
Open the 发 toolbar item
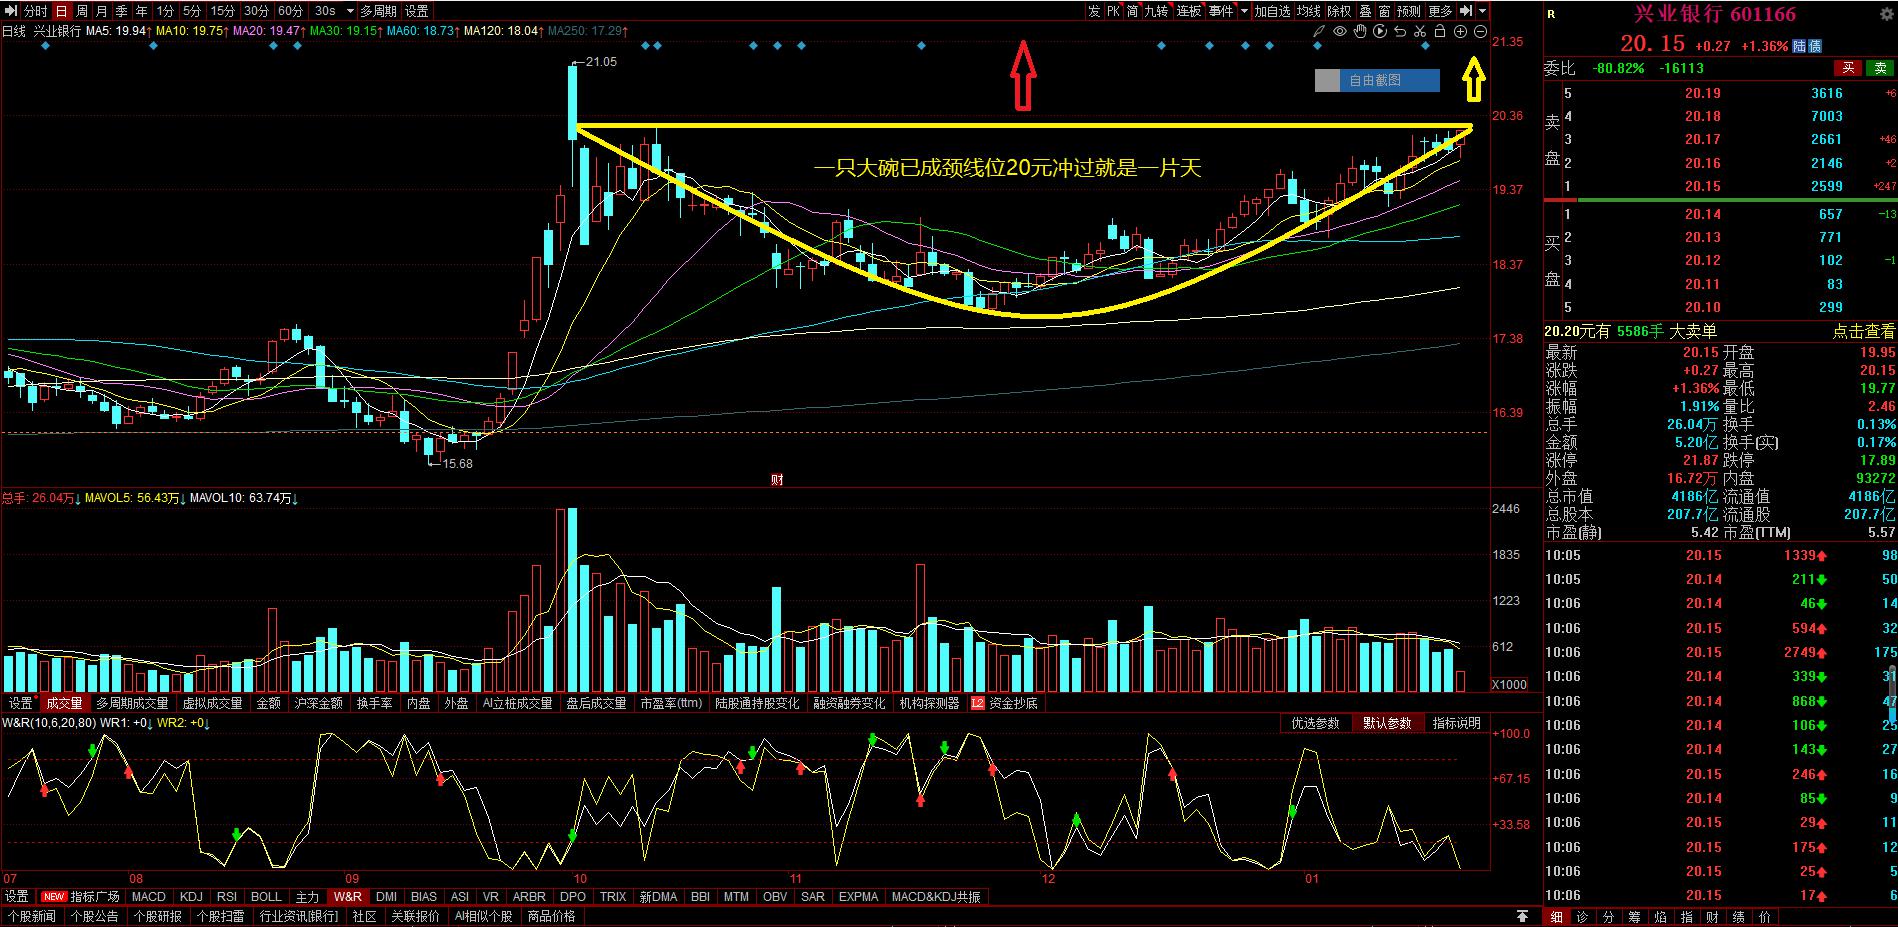point(1094,11)
